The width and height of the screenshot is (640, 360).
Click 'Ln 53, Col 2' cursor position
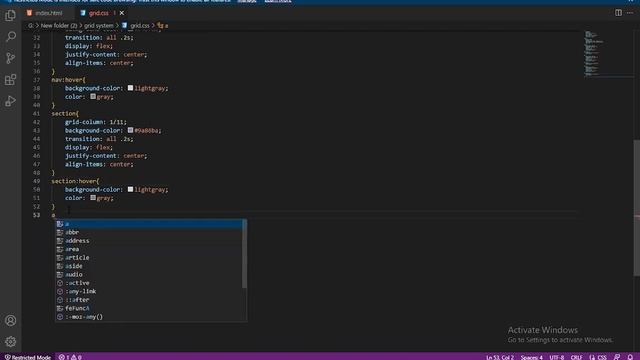point(500,357)
